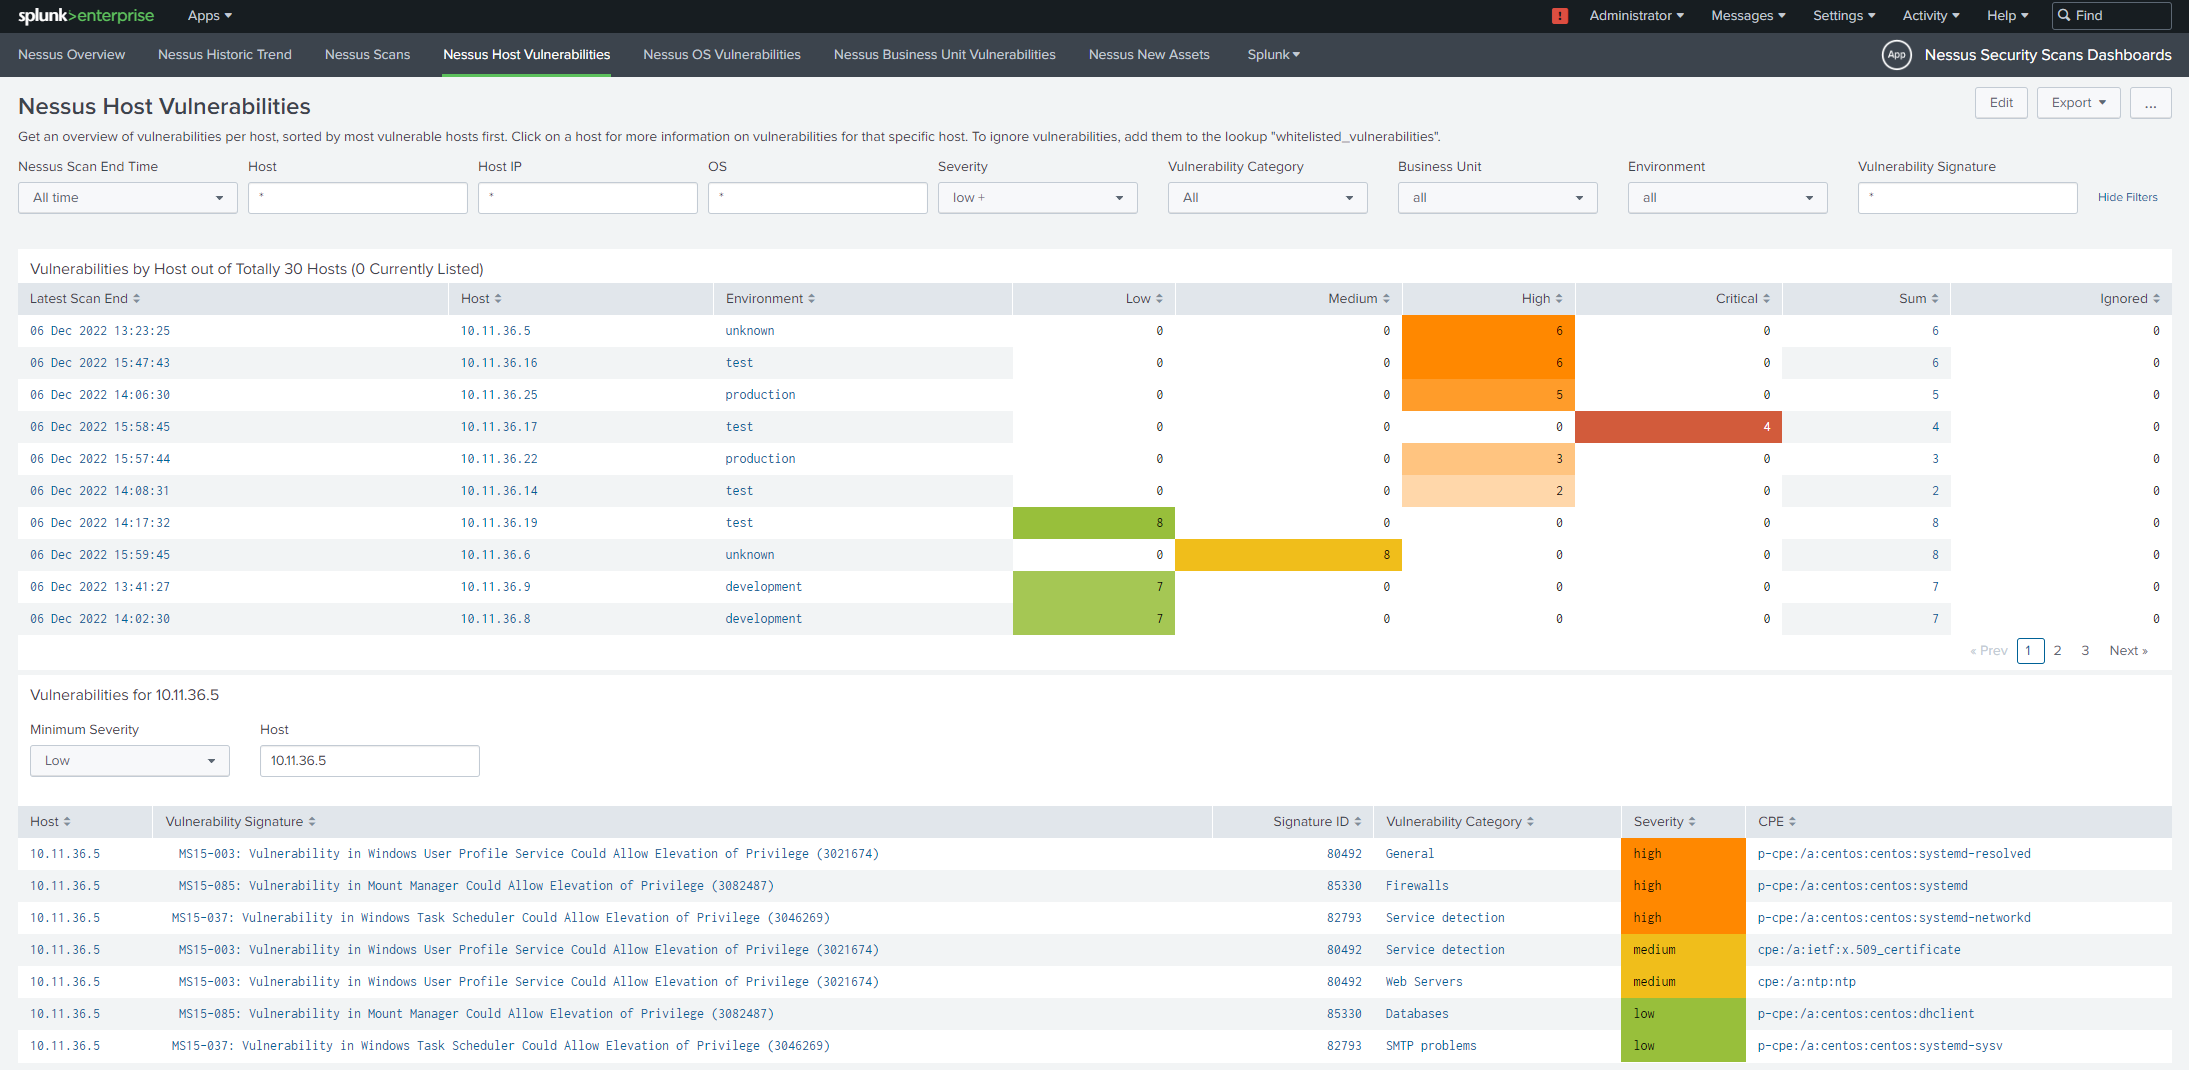Sort hosts table by Host column
The height and width of the screenshot is (1070, 2189).
point(481,299)
